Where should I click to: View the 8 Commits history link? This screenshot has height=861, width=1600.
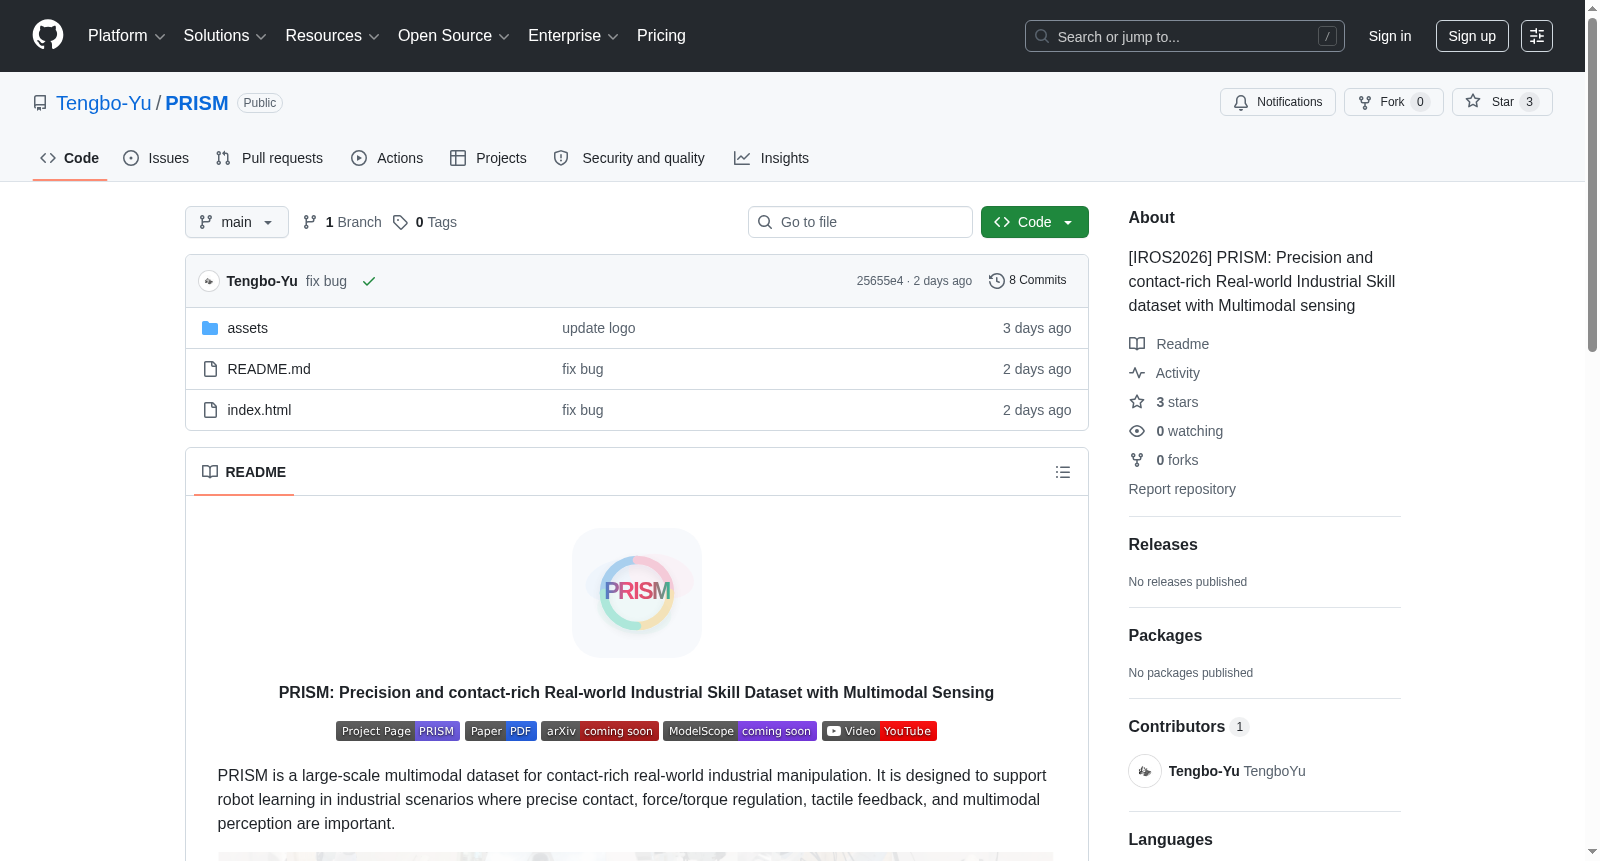[1028, 281]
